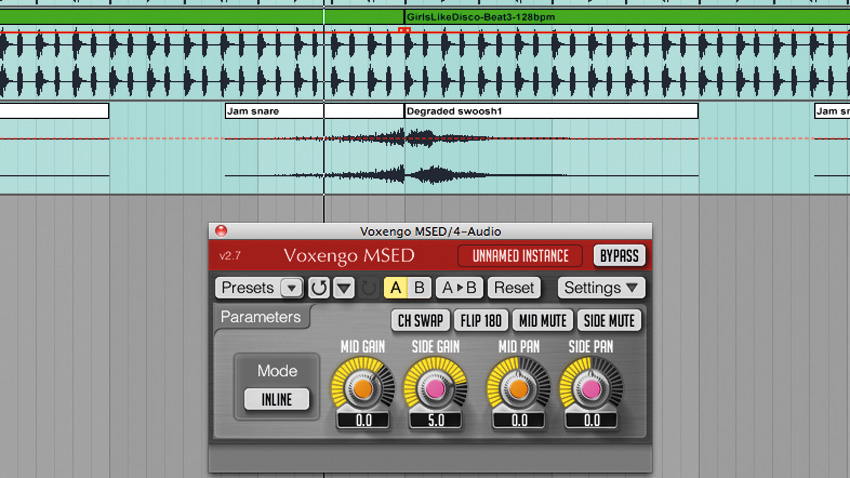This screenshot has height=478, width=850.
Task: Click the Unnamed Instance name field
Action: pos(520,256)
